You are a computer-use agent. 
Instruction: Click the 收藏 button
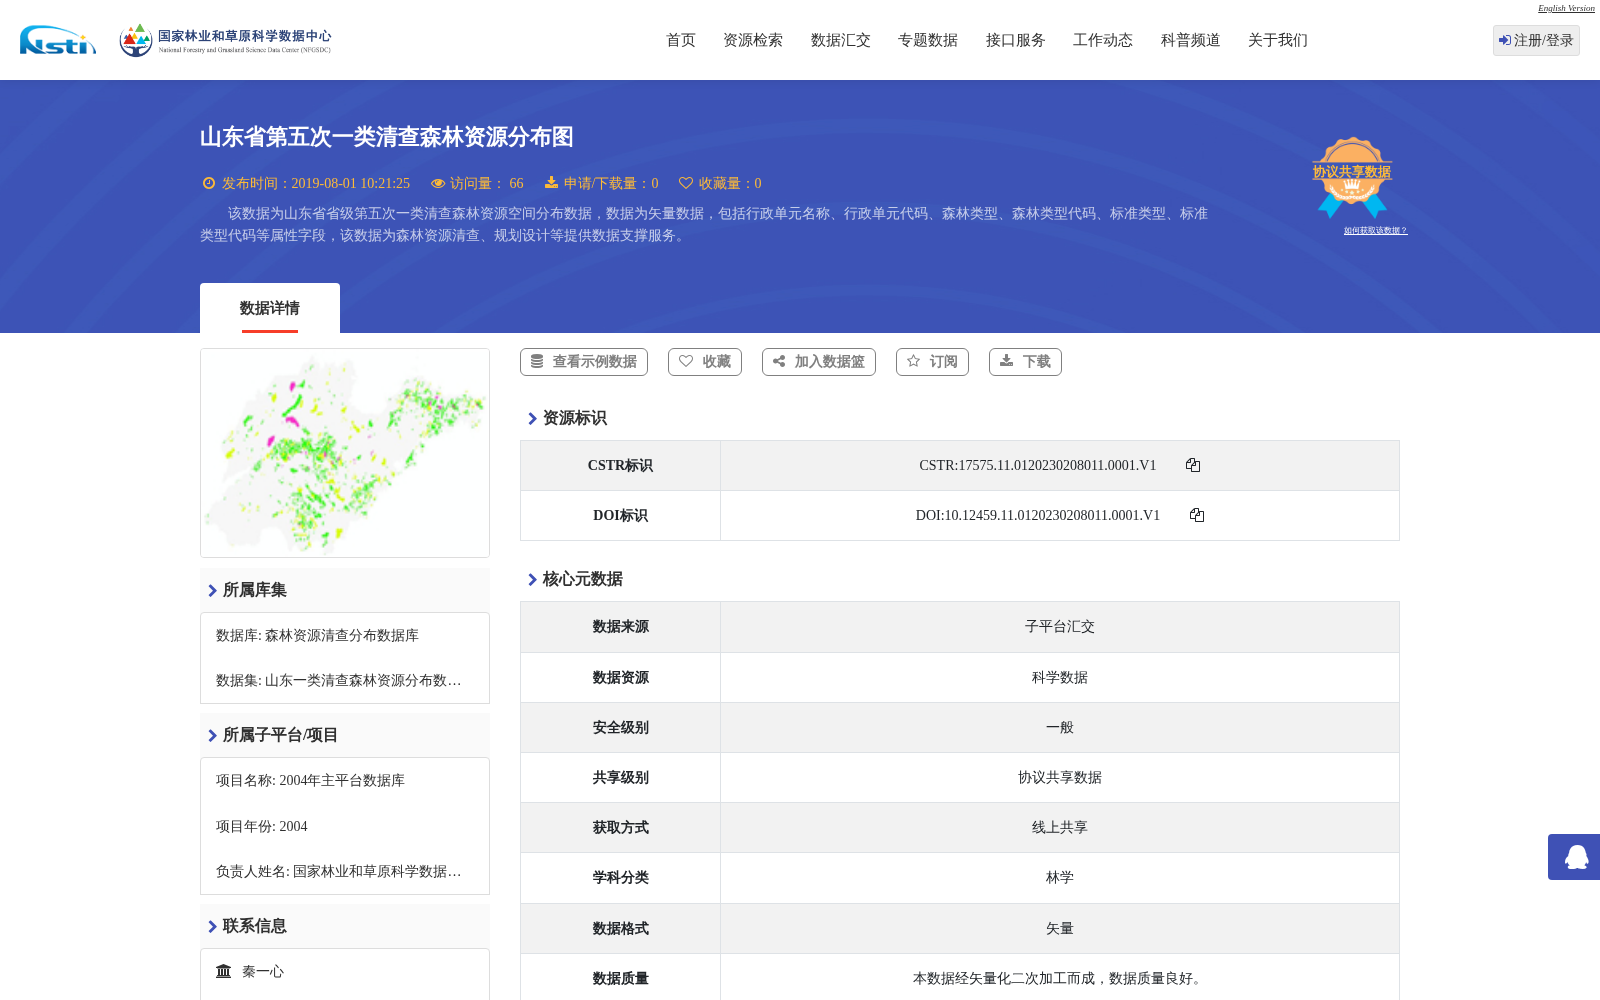pyautogui.click(x=705, y=362)
